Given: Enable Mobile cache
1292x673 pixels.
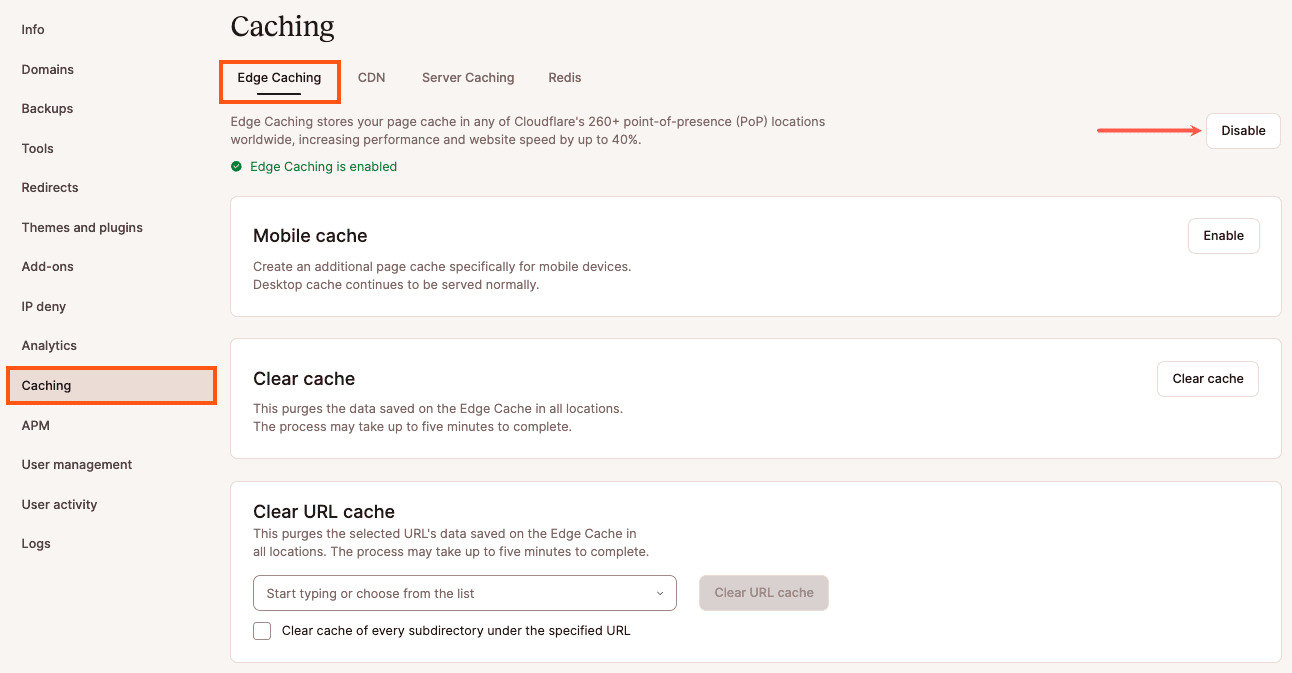Looking at the screenshot, I should 1223,235.
